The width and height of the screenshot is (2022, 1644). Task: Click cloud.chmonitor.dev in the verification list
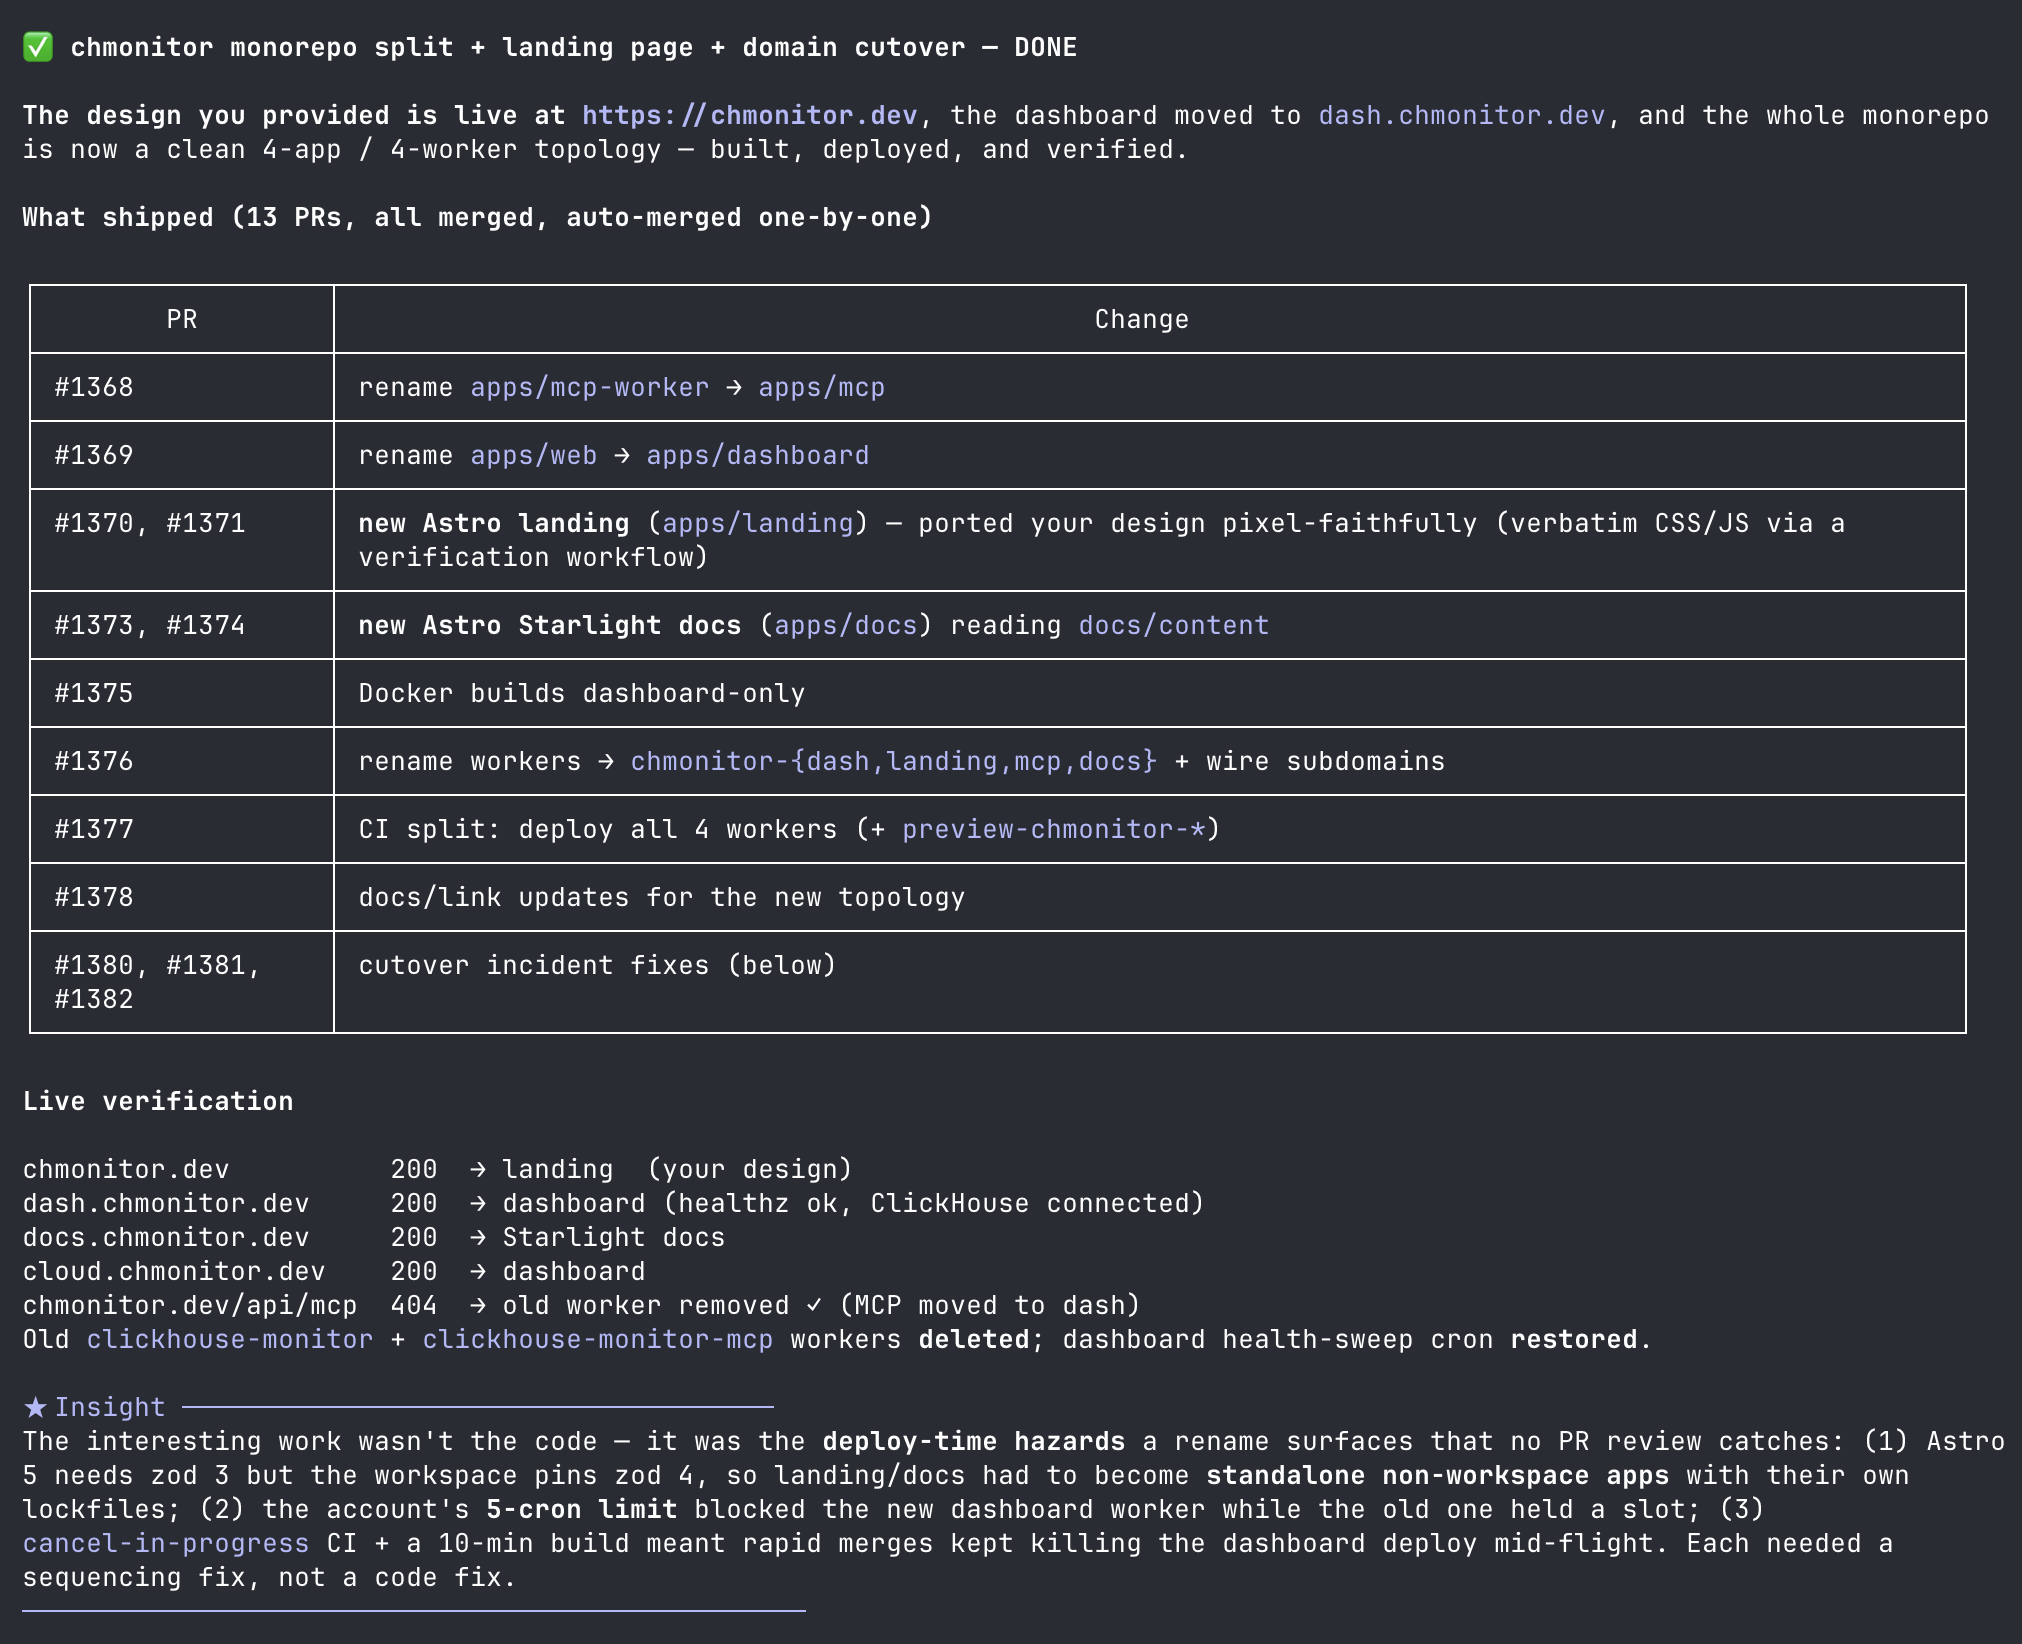click(x=174, y=1271)
